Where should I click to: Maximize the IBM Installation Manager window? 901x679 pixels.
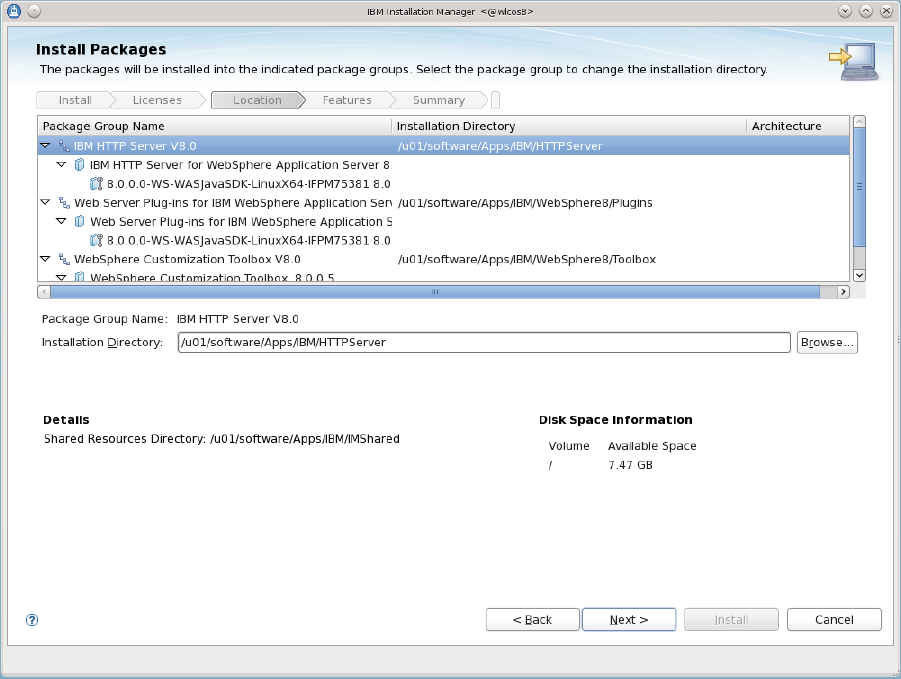coord(865,11)
